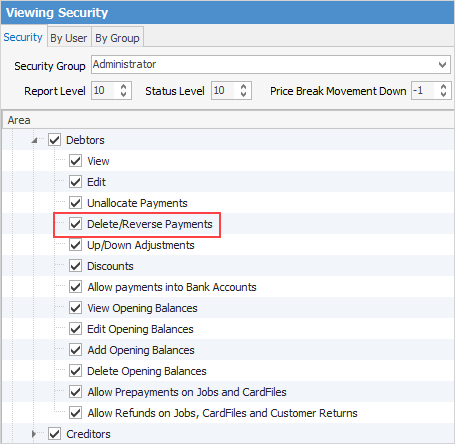
Task: Toggle the Up/Down Adjustments checkbox
Action: 75,245
